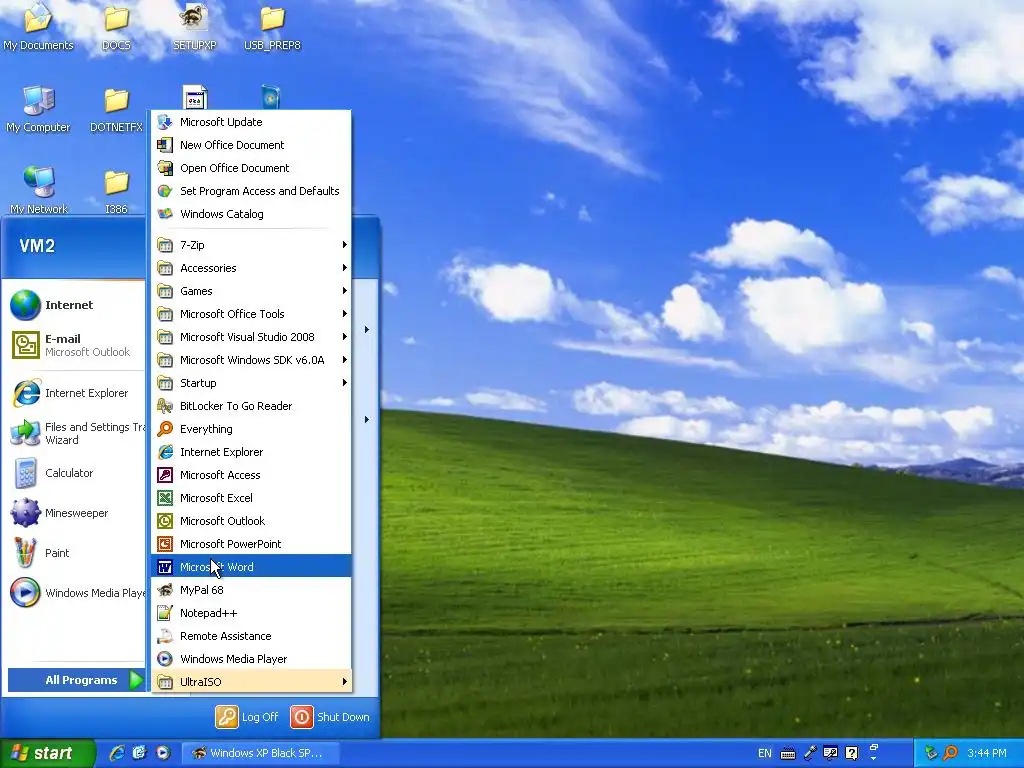Open Windows Media Player in recent programs

pos(76,592)
